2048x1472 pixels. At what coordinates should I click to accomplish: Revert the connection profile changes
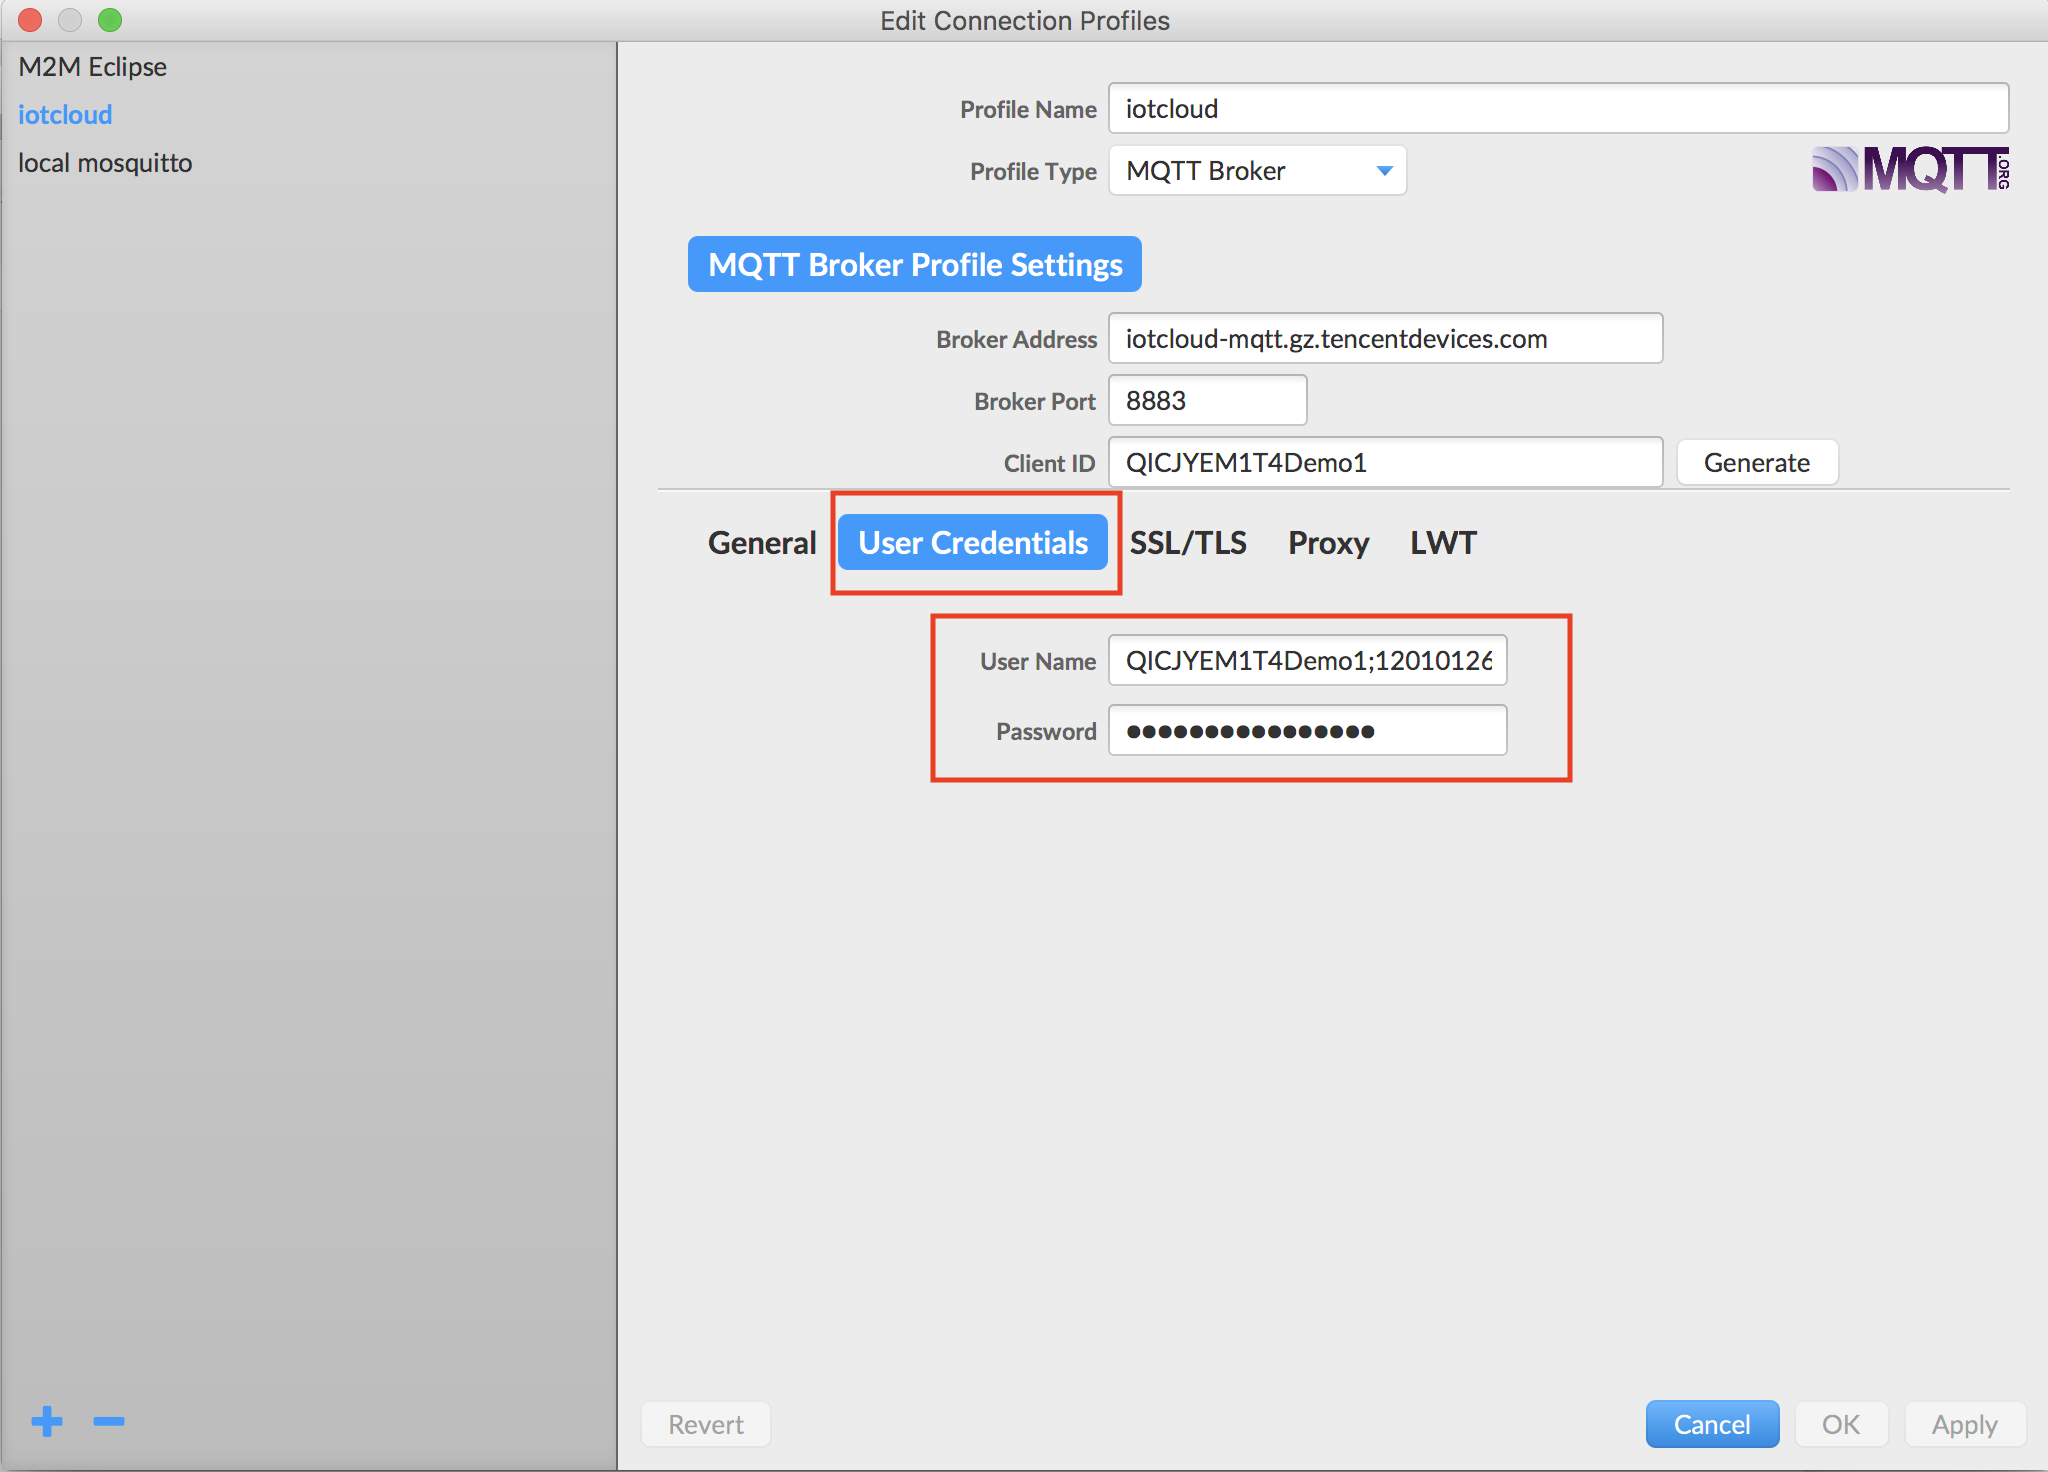point(705,1424)
